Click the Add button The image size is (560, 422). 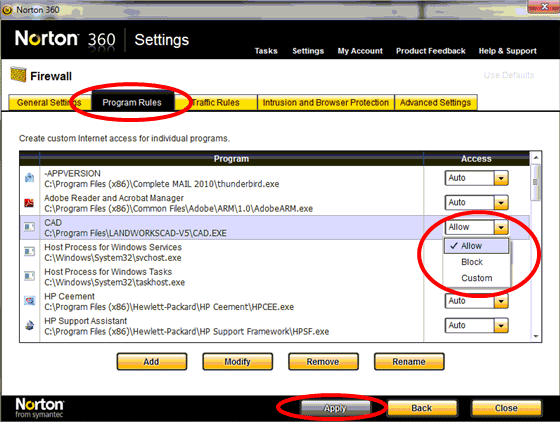151,362
